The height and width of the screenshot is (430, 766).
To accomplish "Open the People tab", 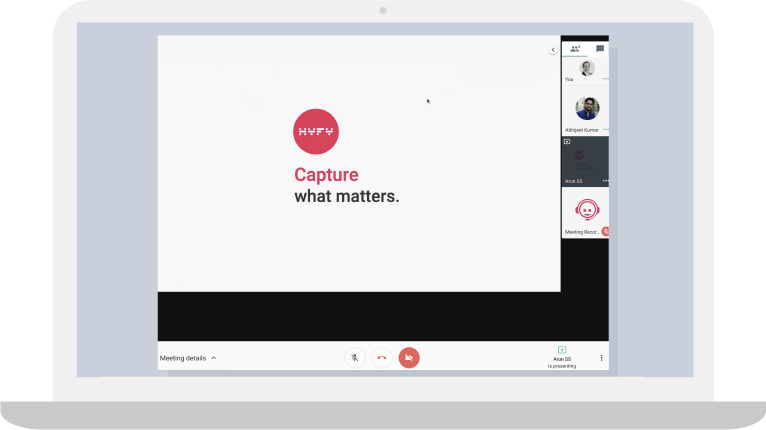I will (575, 48).
